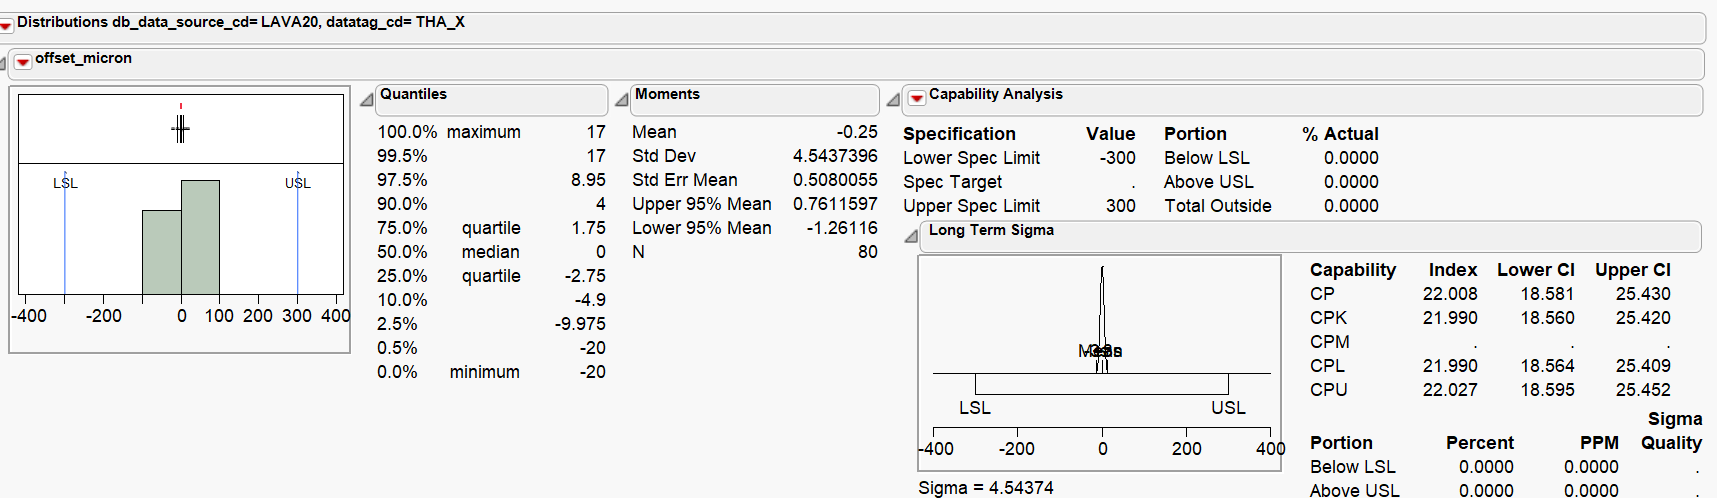Image resolution: width=1717 pixels, height=498 pixels.
Task: Open the Distributions red triangle menu
Action: 6,24
